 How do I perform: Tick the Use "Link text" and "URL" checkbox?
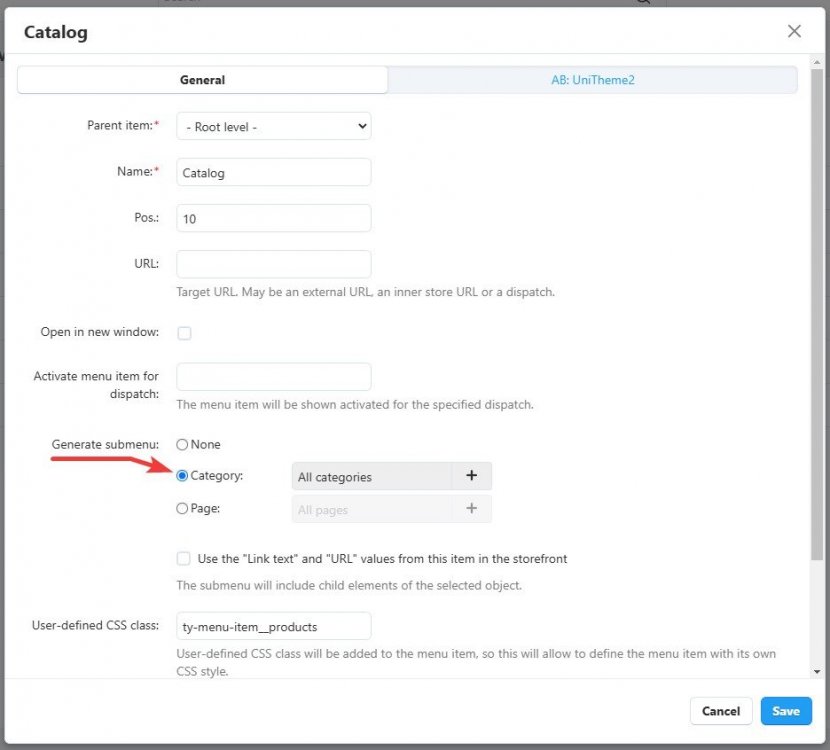pos(184,559)
